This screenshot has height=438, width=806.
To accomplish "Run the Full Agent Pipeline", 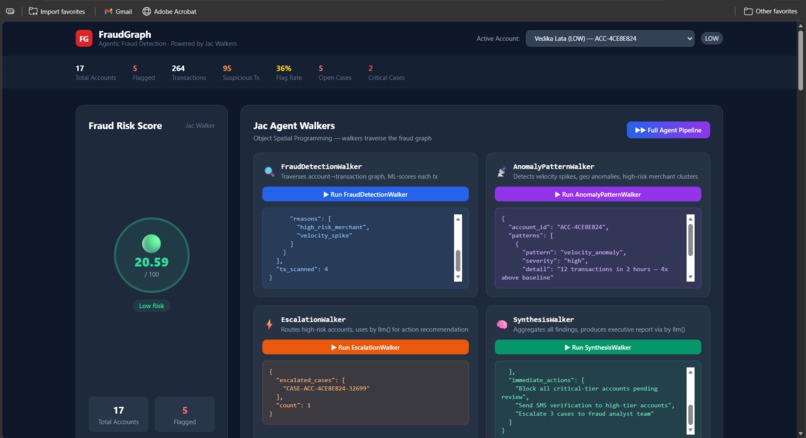I will (x=668, y=130).
